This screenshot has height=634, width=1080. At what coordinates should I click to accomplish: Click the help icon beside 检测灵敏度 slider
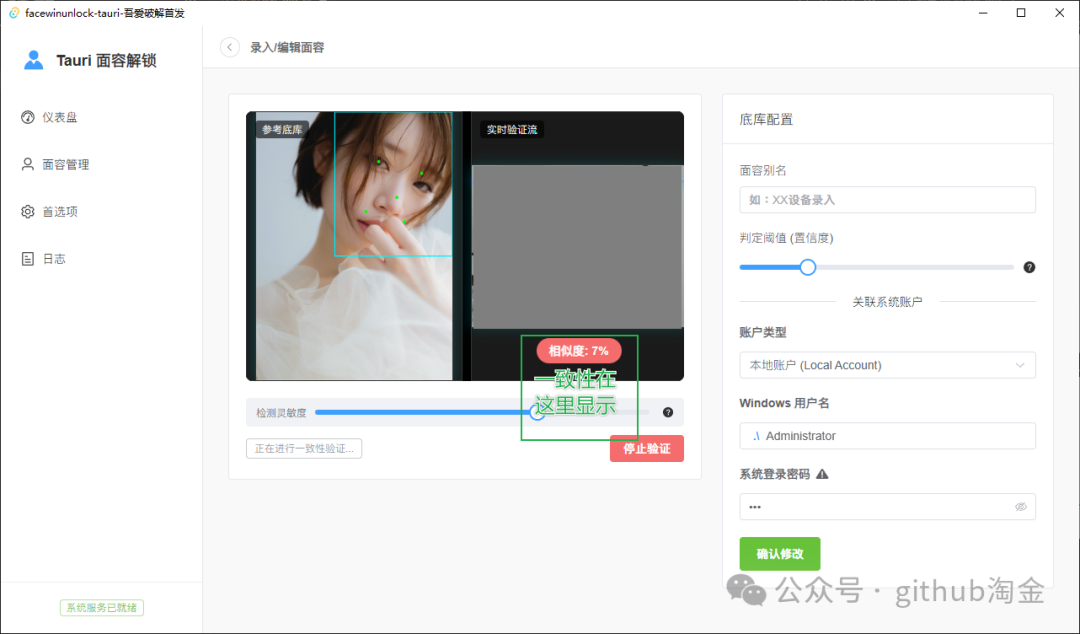tap(667, 412)
